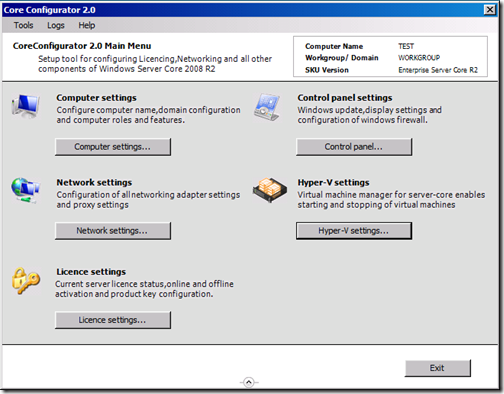Open the Logs menu

pyautogui.click(x=56, y=25)
